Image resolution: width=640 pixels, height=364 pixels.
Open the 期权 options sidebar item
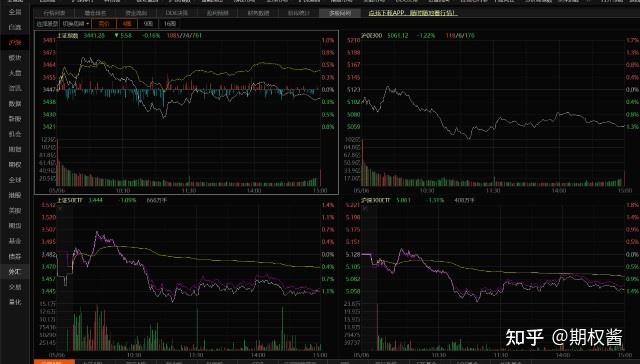[15, 164]
